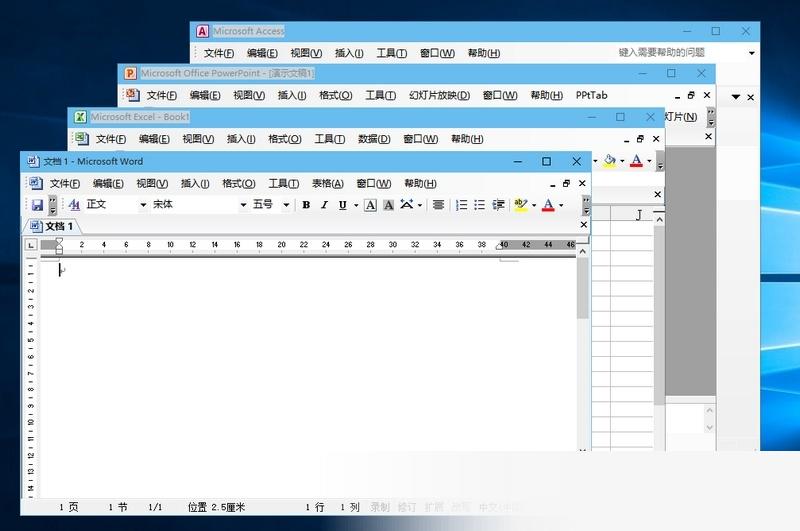The image size is (800, 531).
Task: Open 格式(O) menu in Word
Action: tap(239, 184)
